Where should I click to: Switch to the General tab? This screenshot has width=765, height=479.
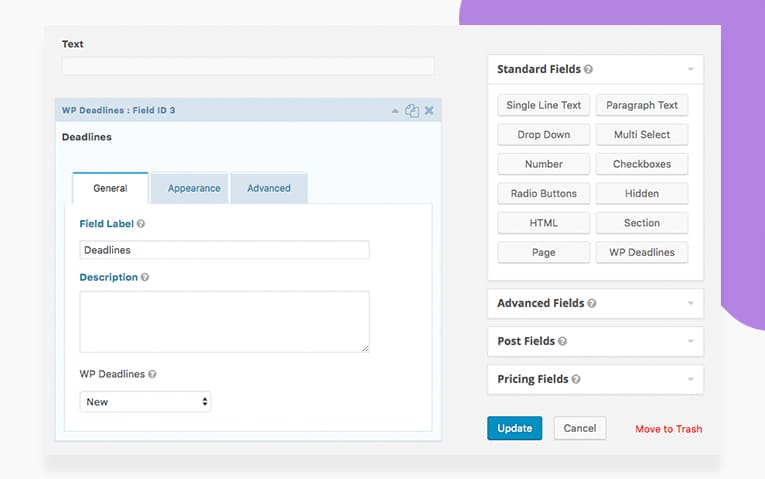pos(110,188)
